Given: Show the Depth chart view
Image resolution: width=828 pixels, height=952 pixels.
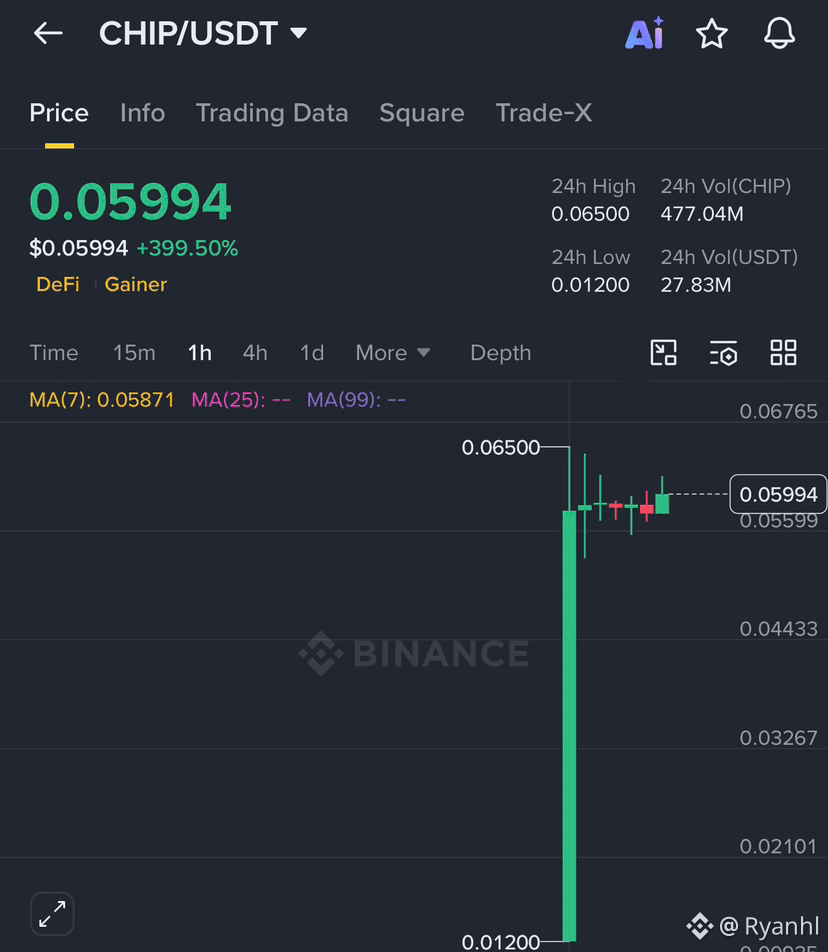Looking at the screenshot, I should click(x=501, y=353).
